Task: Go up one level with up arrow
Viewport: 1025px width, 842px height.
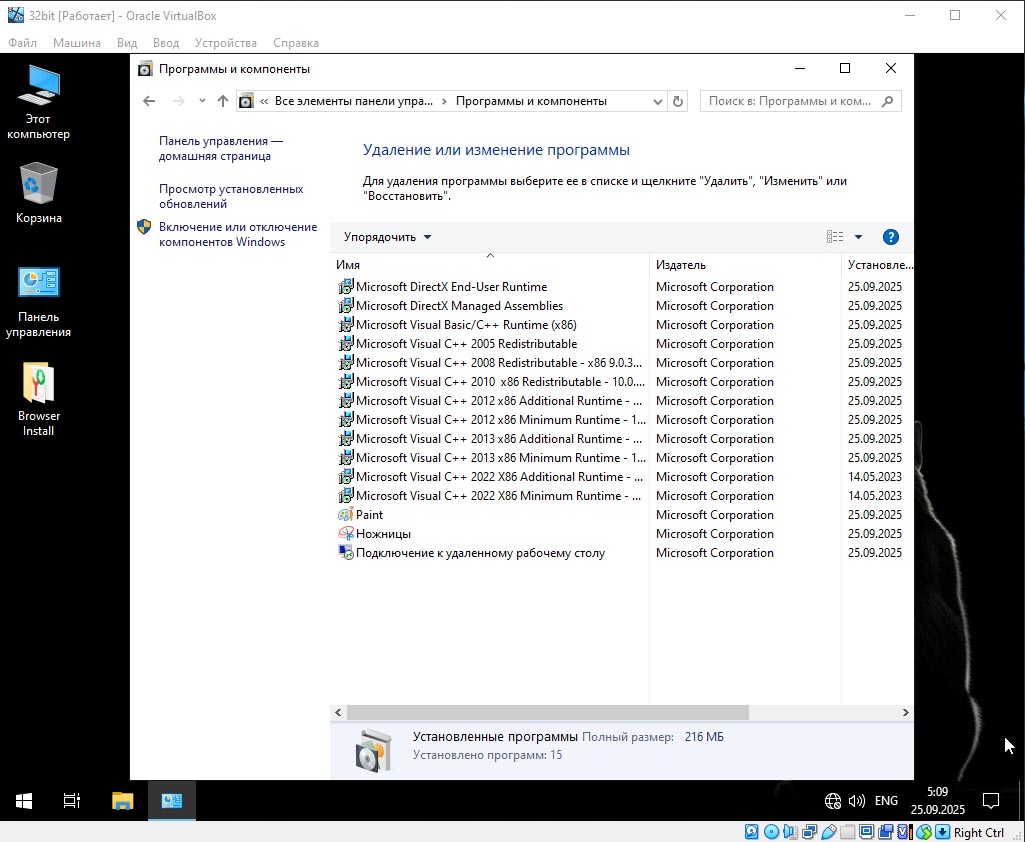Action: click(x=222, y=101)
